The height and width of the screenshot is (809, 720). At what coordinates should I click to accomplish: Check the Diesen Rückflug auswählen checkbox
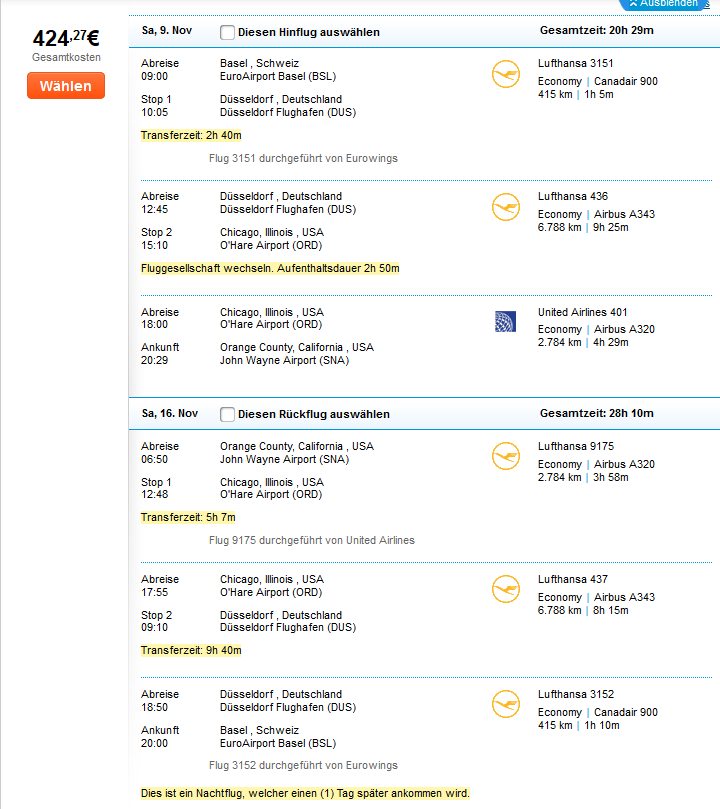pyautogui.click(x=227, y=414)
